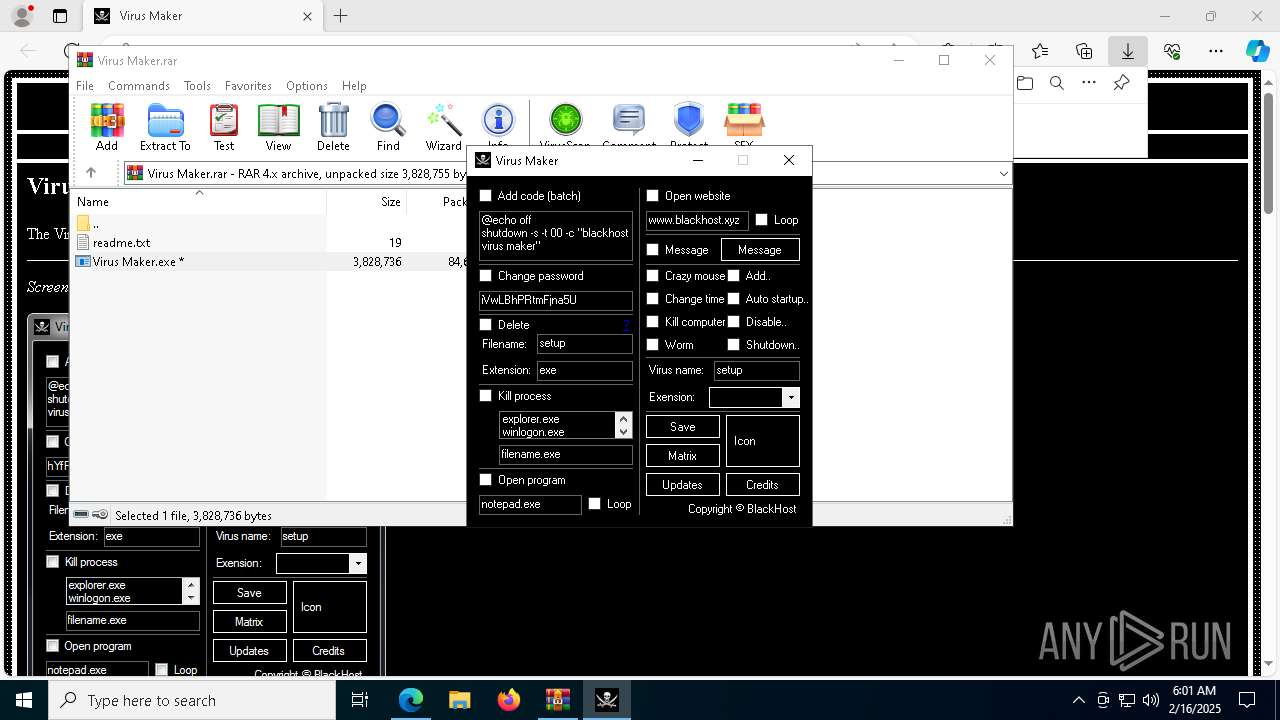This screenshot has width=1280, height=720.
Task: Open Windows Start menu
Action: pos(24,700)
